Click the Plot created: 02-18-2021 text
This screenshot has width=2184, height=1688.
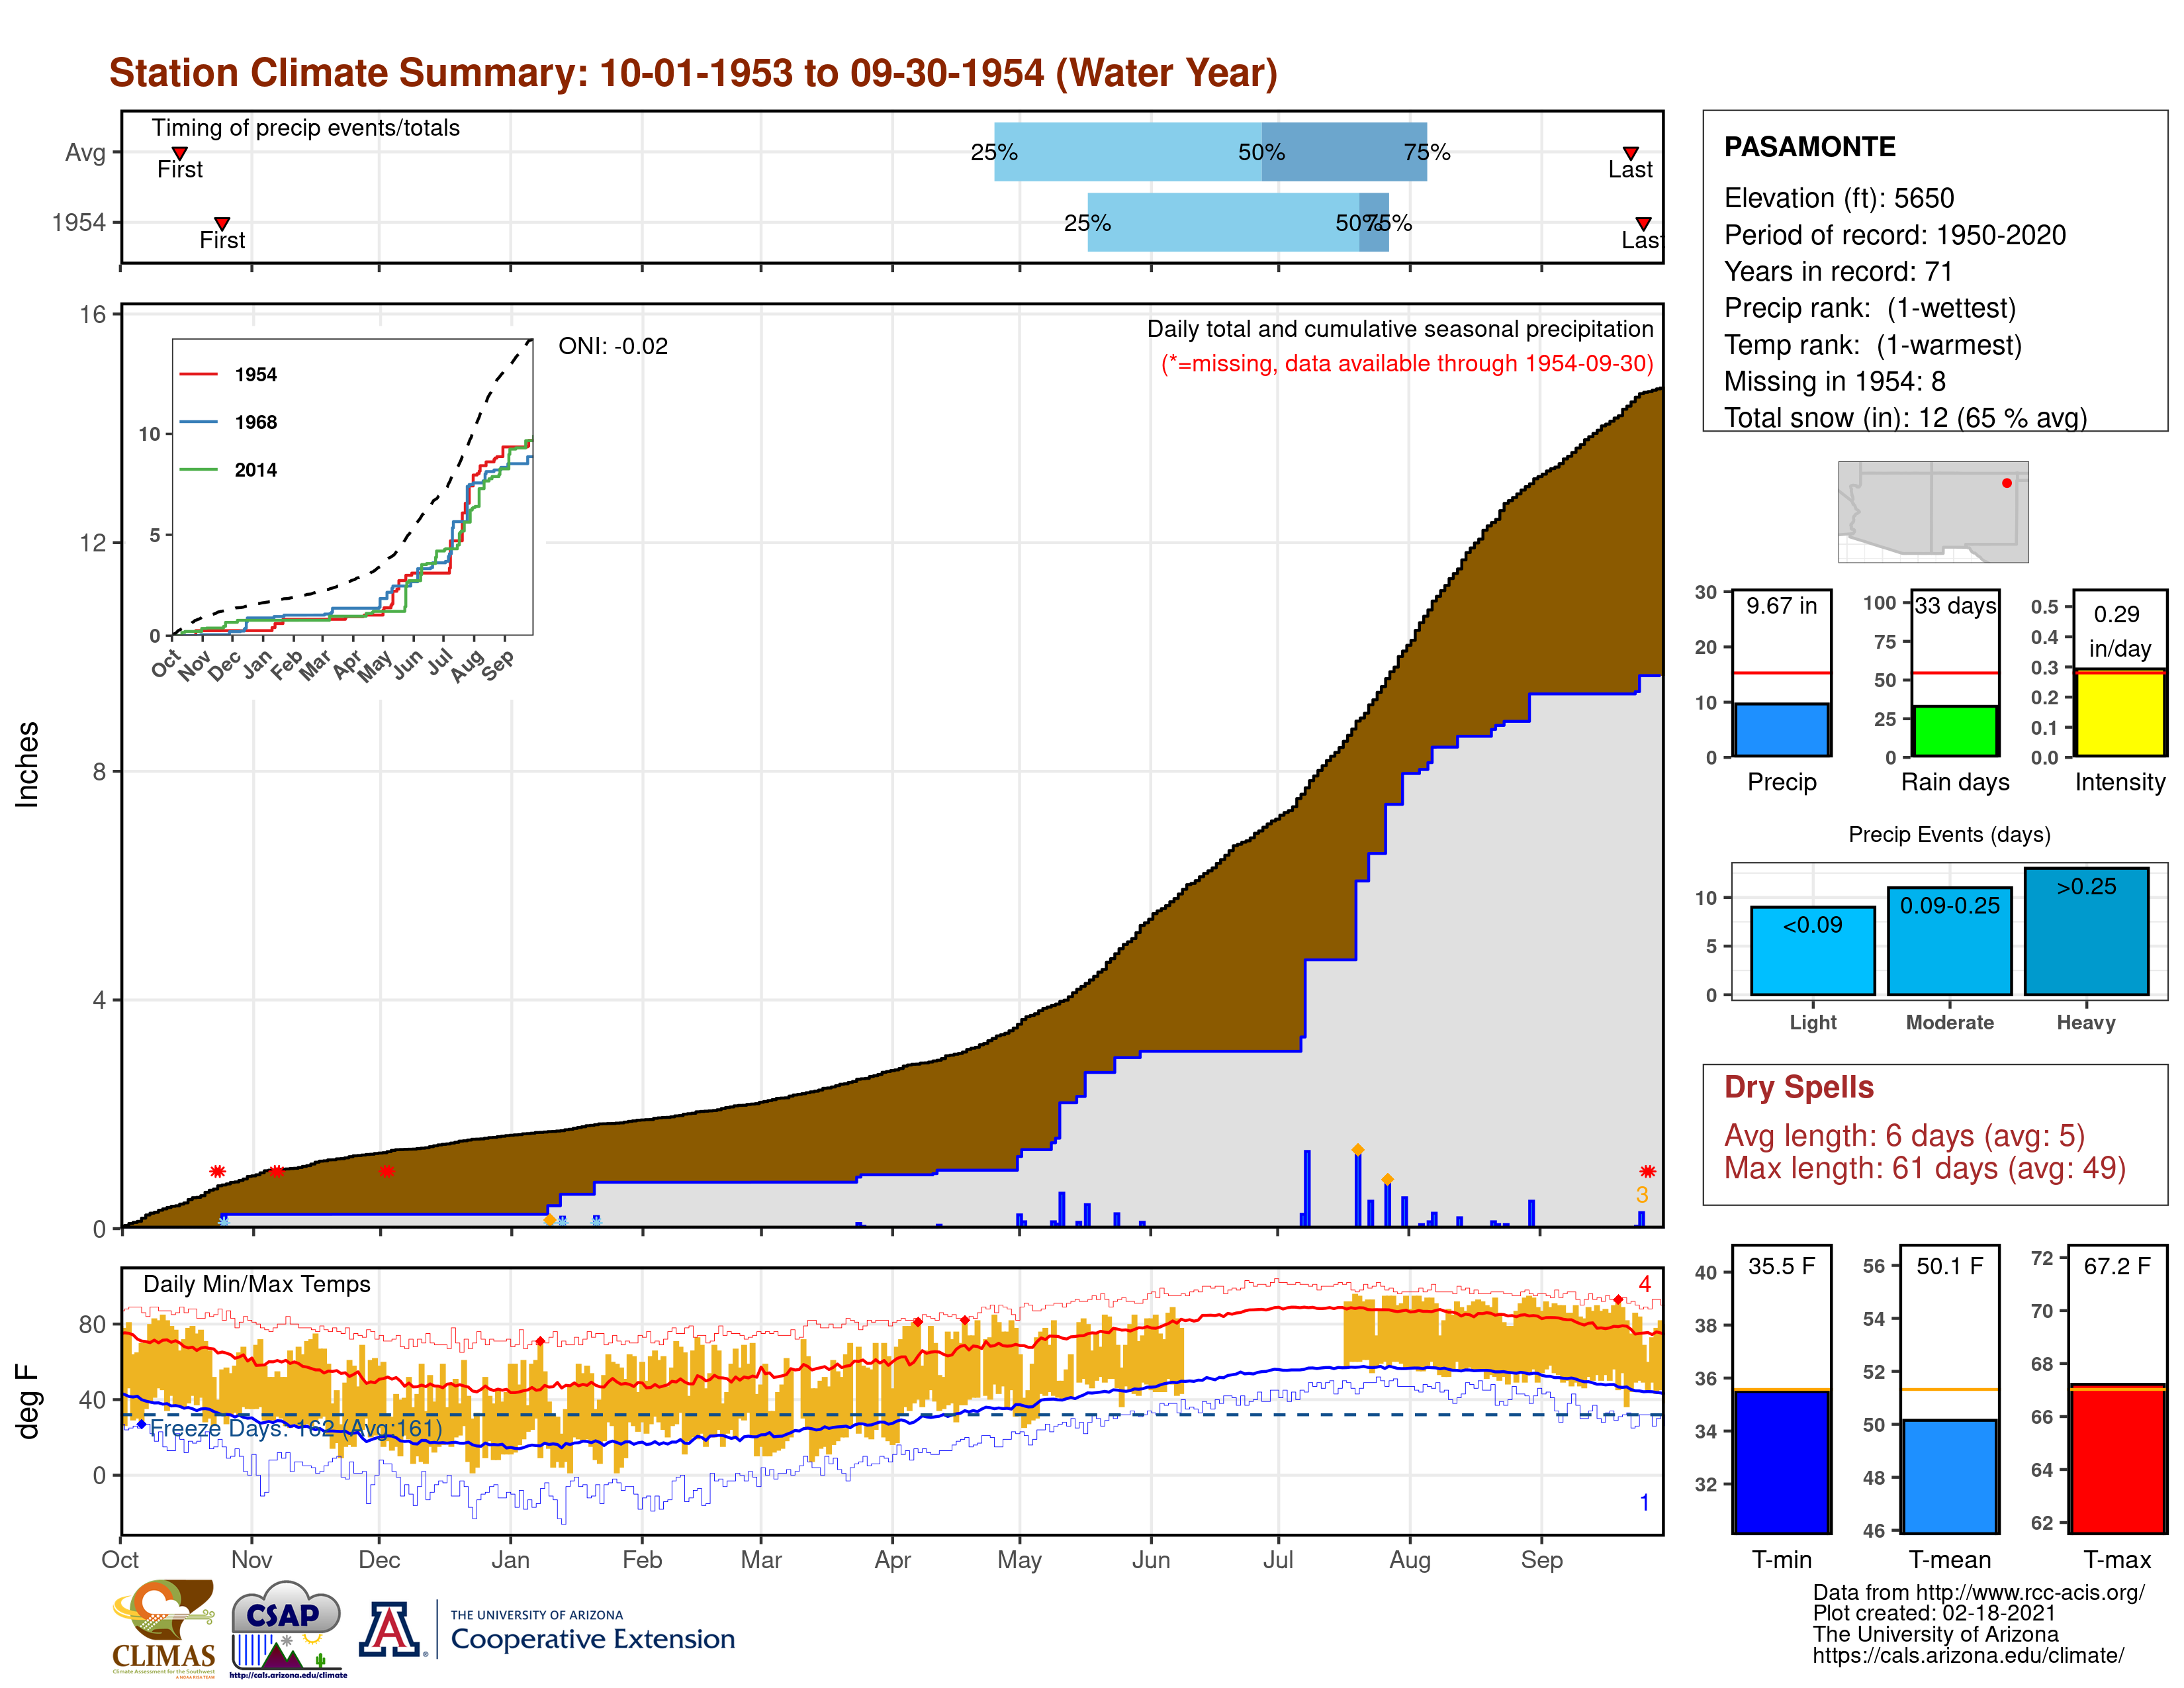(1934, 1613)
